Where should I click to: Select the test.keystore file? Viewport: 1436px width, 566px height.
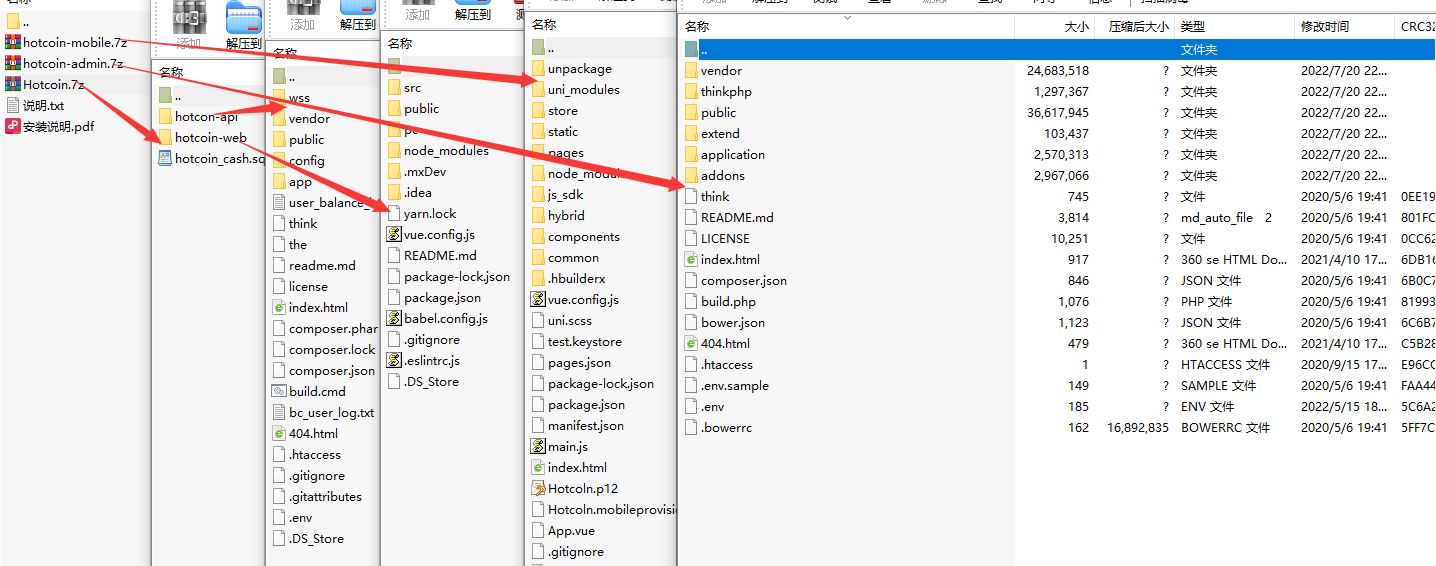coord(576,341)
